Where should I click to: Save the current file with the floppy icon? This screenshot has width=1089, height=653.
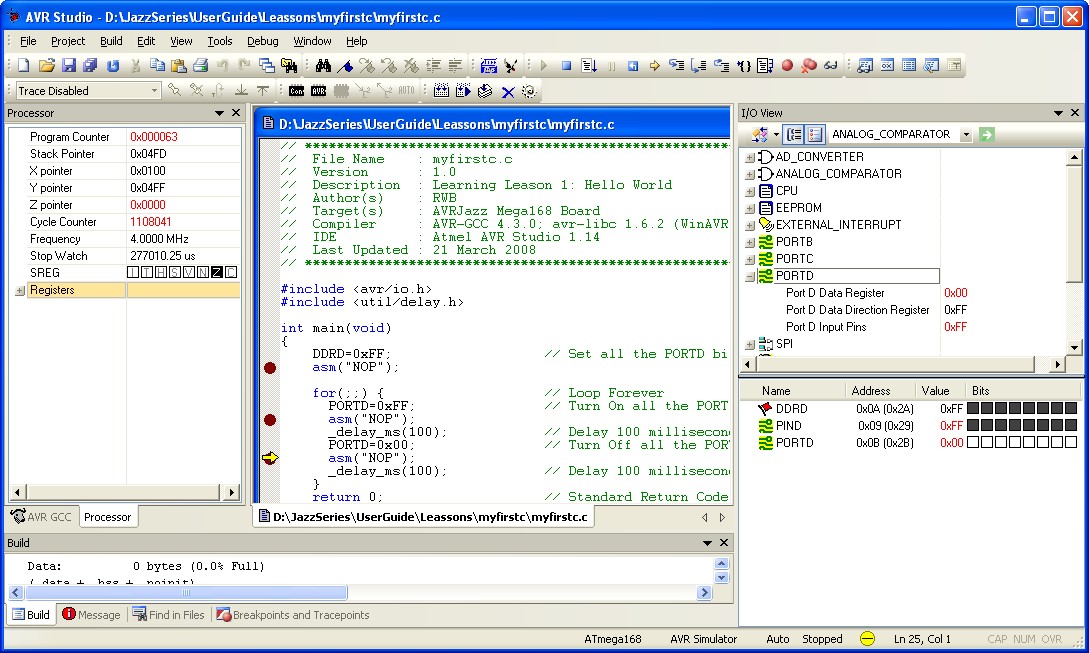(68, 65)
